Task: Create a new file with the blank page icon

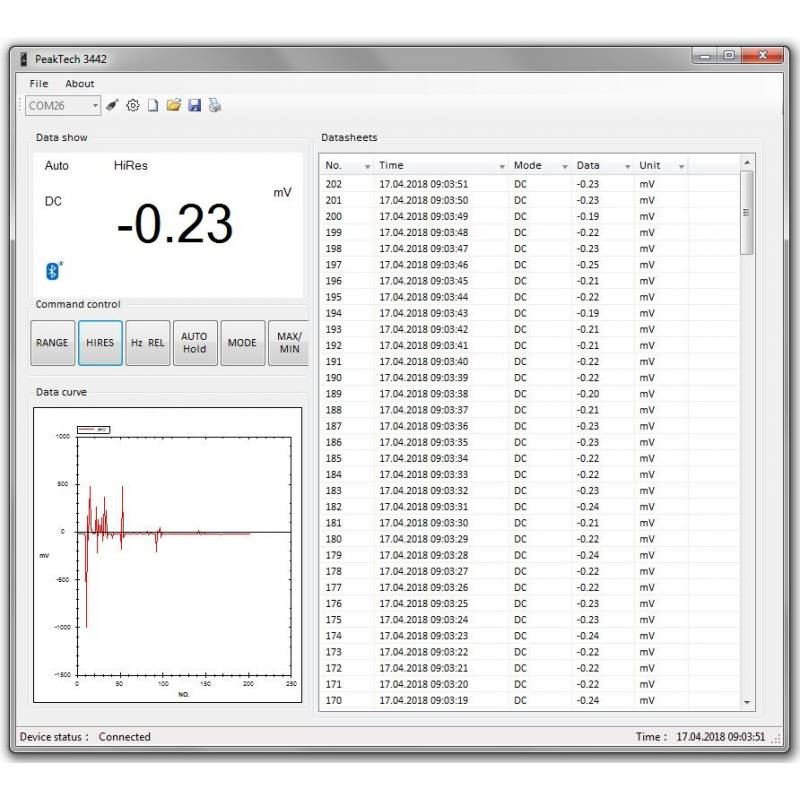Action: (x=153, y=105)
